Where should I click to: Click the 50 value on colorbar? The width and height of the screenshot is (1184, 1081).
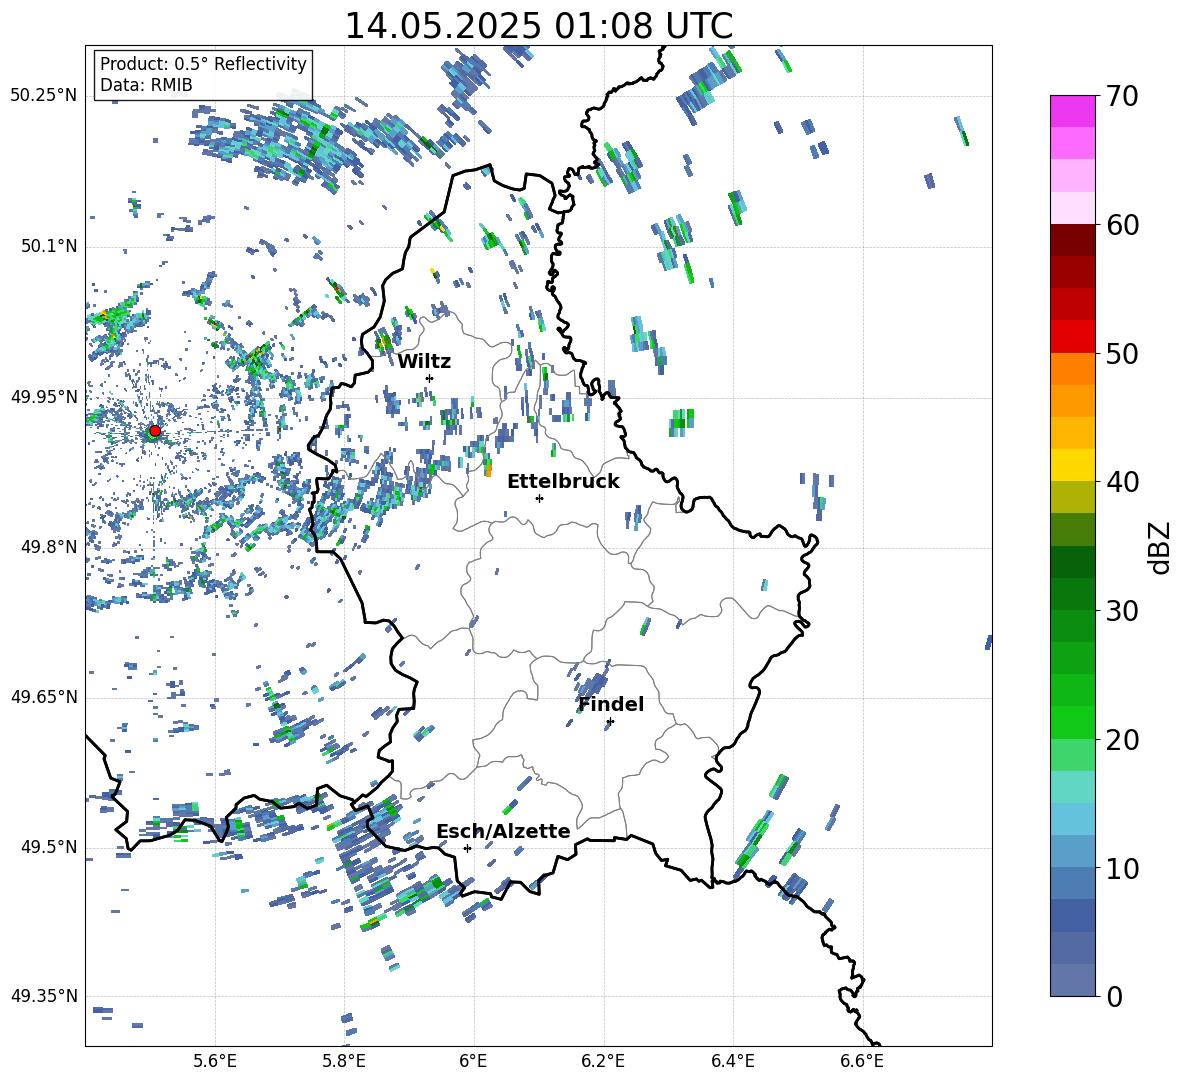(1123, 354)
